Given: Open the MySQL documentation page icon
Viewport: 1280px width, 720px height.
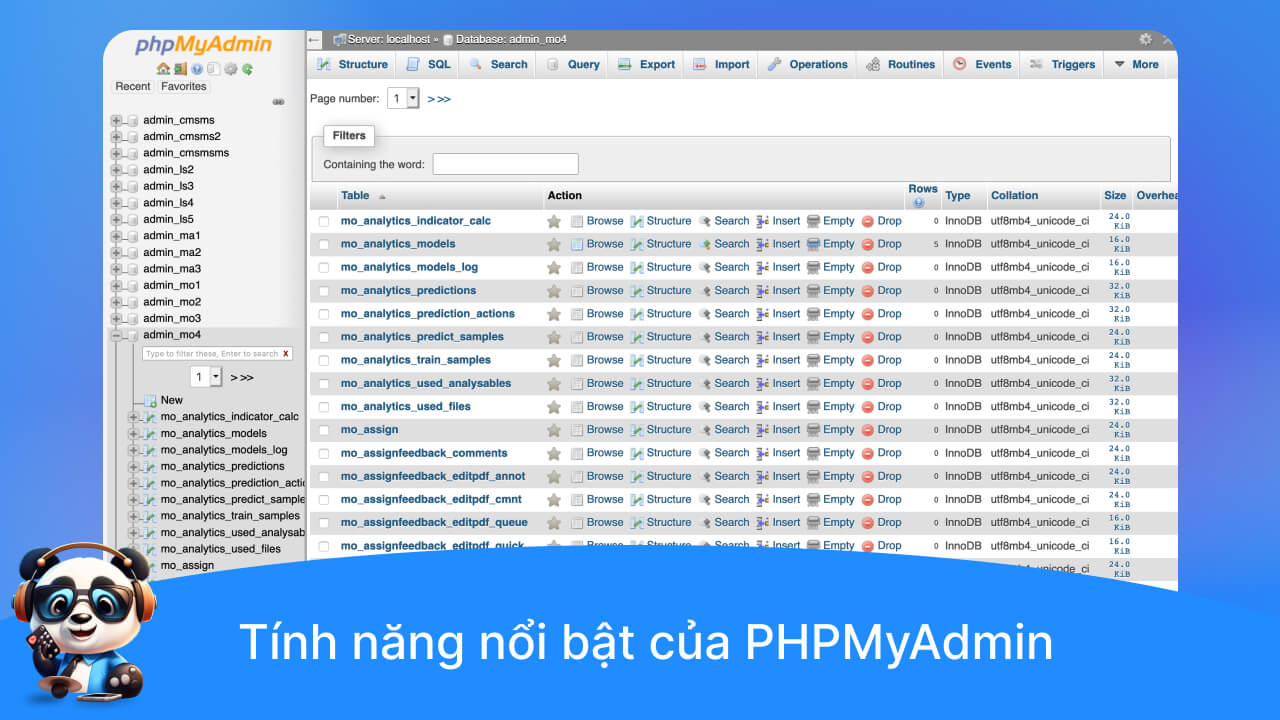Looking at the screenshot, I should coord(213,69).
